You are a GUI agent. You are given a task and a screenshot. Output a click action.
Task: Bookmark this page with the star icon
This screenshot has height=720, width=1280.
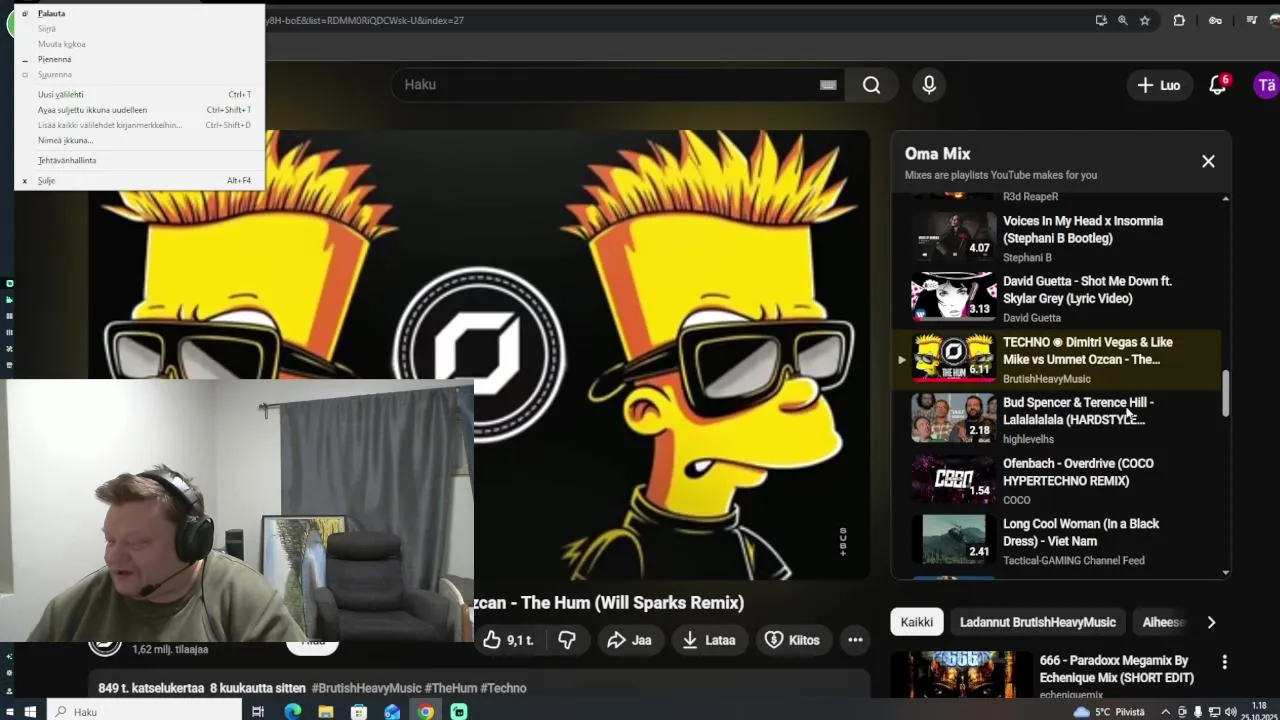1145,20
